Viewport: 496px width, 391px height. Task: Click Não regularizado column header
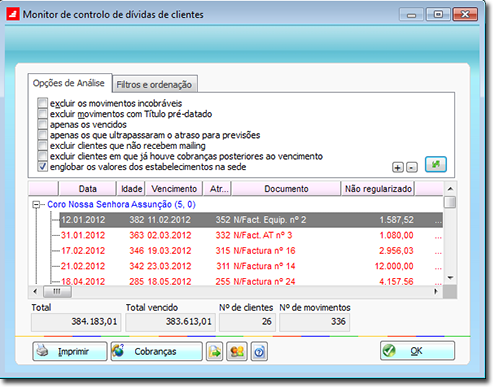tap(378, 189)
